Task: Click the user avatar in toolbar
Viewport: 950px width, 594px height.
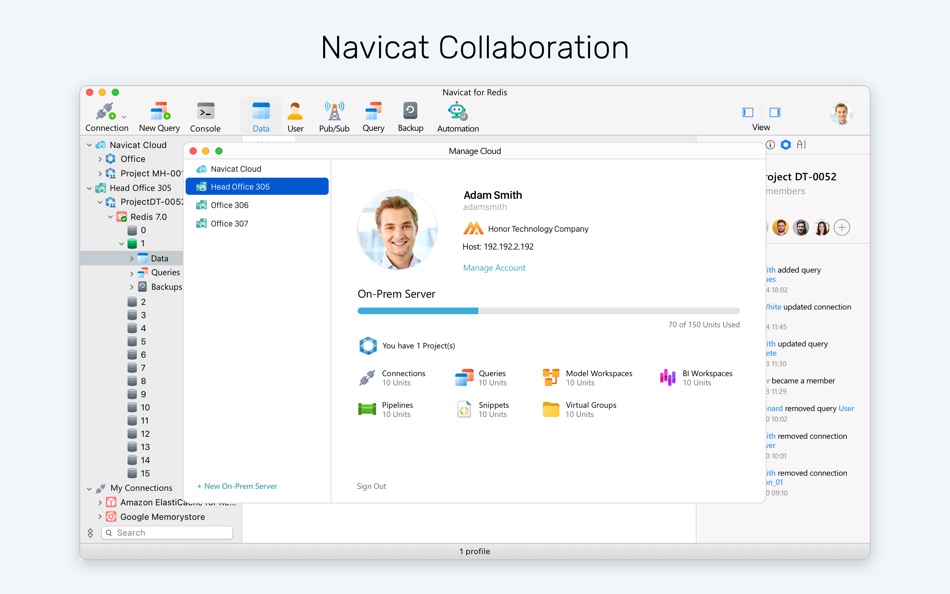Action: point(842,113)
